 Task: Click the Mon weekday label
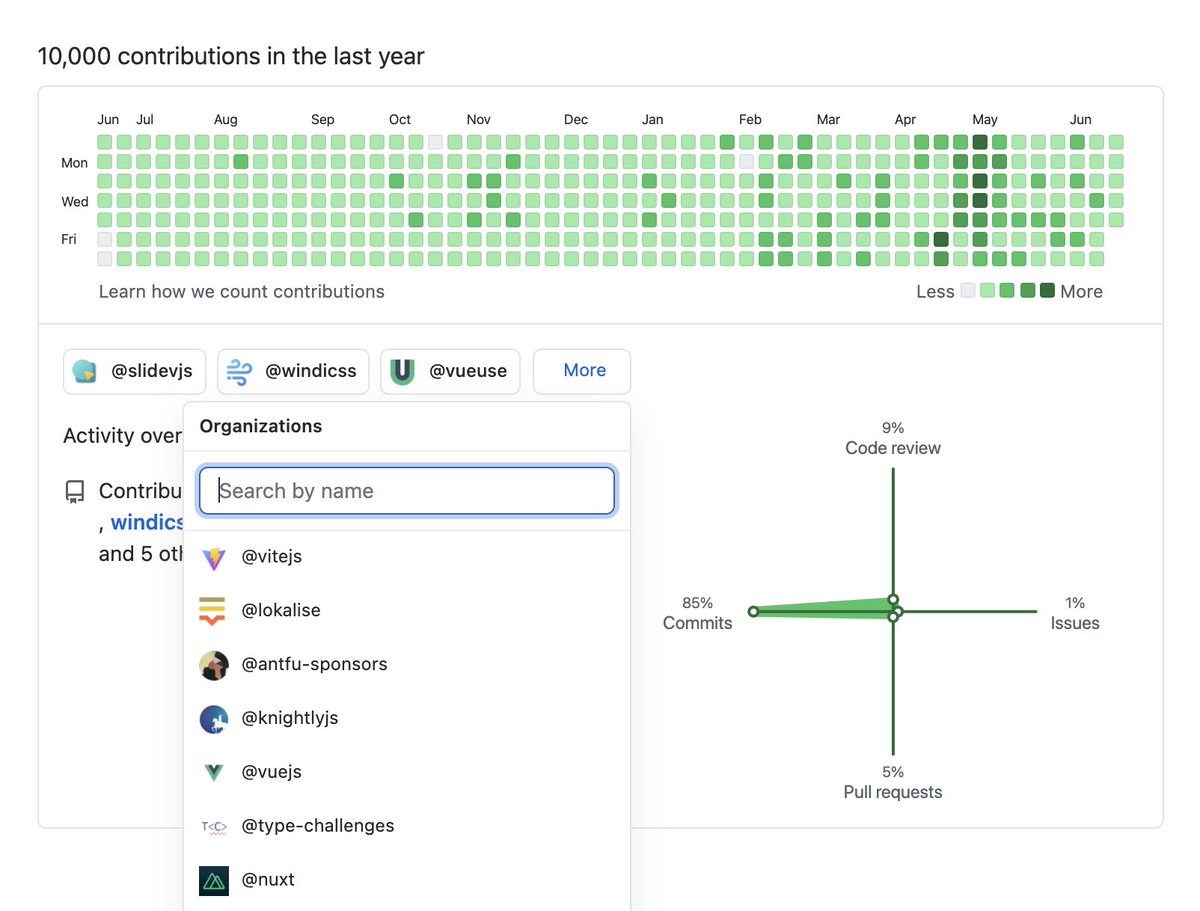[x=75, y=162]
